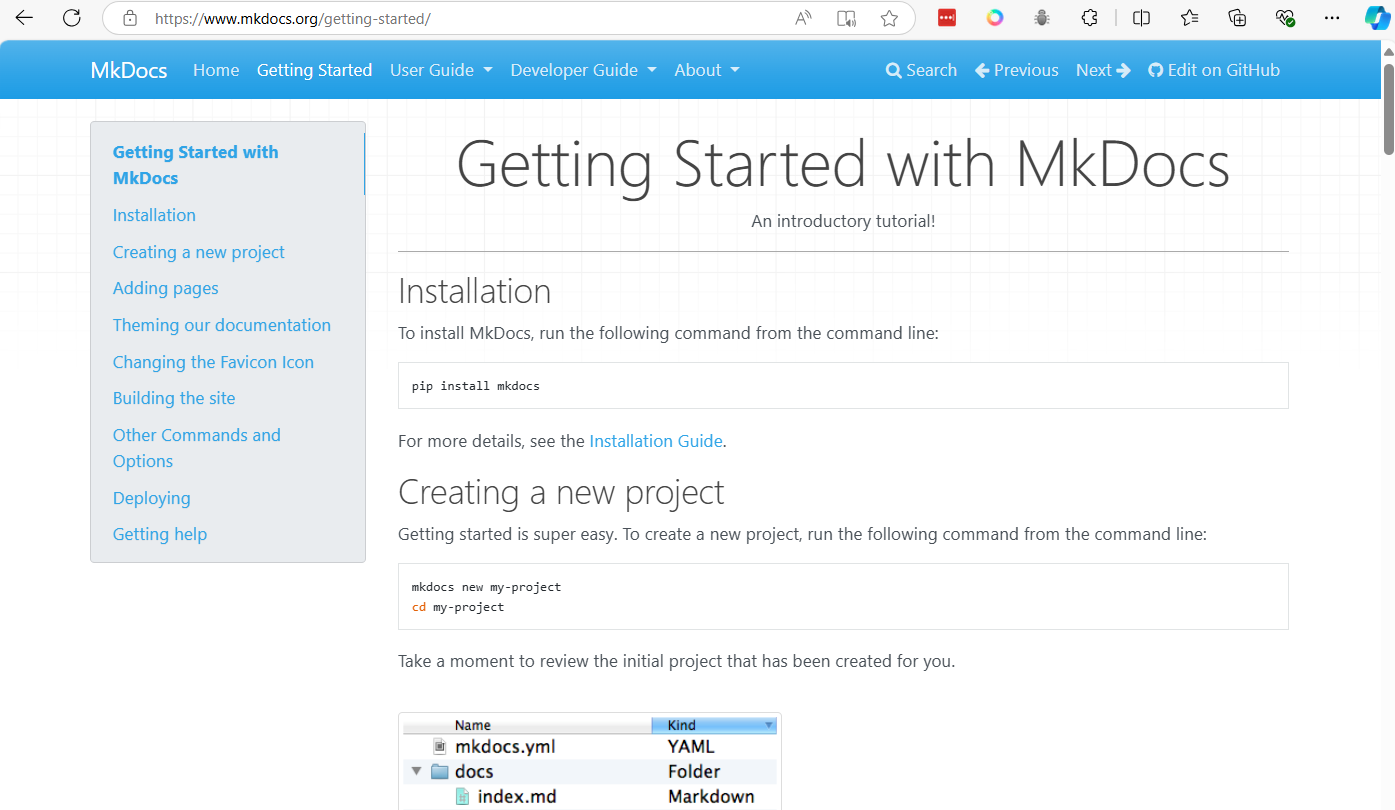Expand the User Guide dropdown
The height and width of the screenshot is (810, 1395).
(x=441, y=70)
